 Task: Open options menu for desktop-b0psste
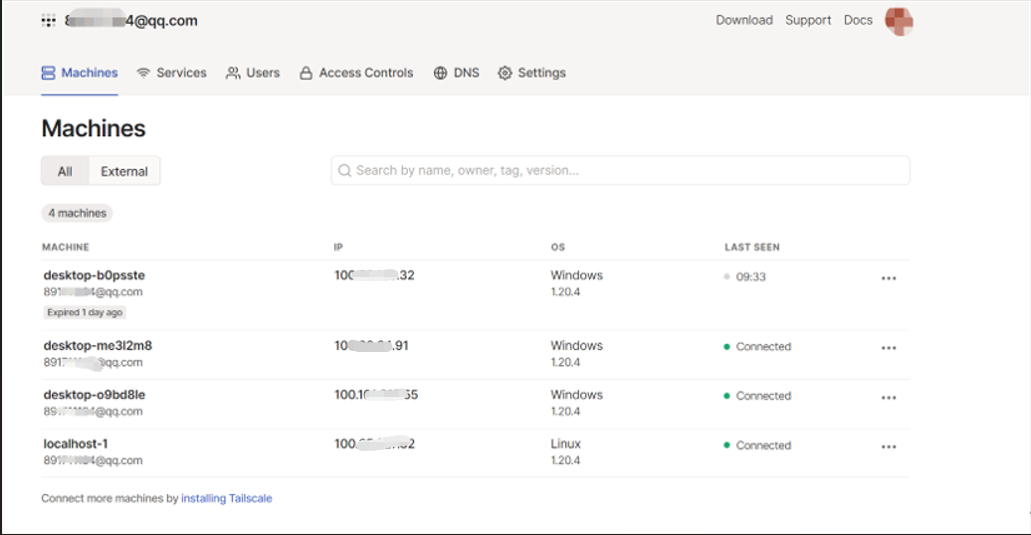[888, 278]
